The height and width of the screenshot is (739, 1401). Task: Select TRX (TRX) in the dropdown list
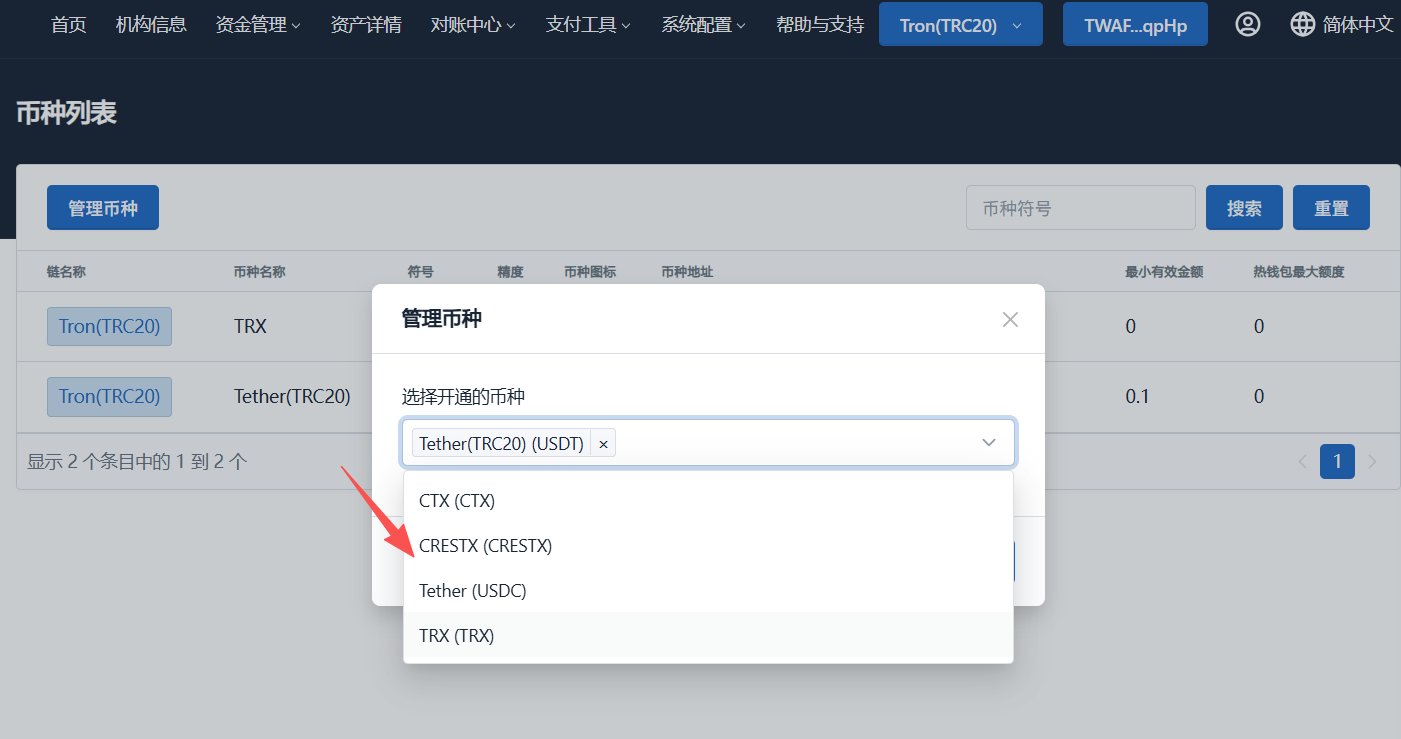(456, 635)
